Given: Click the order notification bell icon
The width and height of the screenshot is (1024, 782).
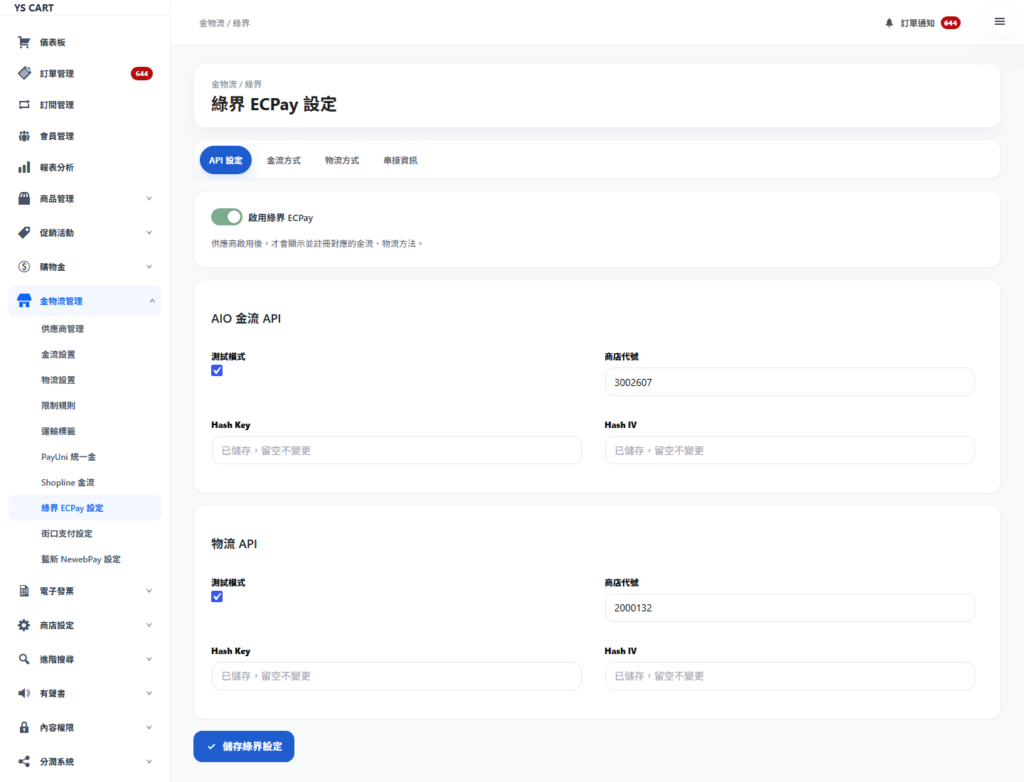Looking at the screenshot, I should coord(889,23).
